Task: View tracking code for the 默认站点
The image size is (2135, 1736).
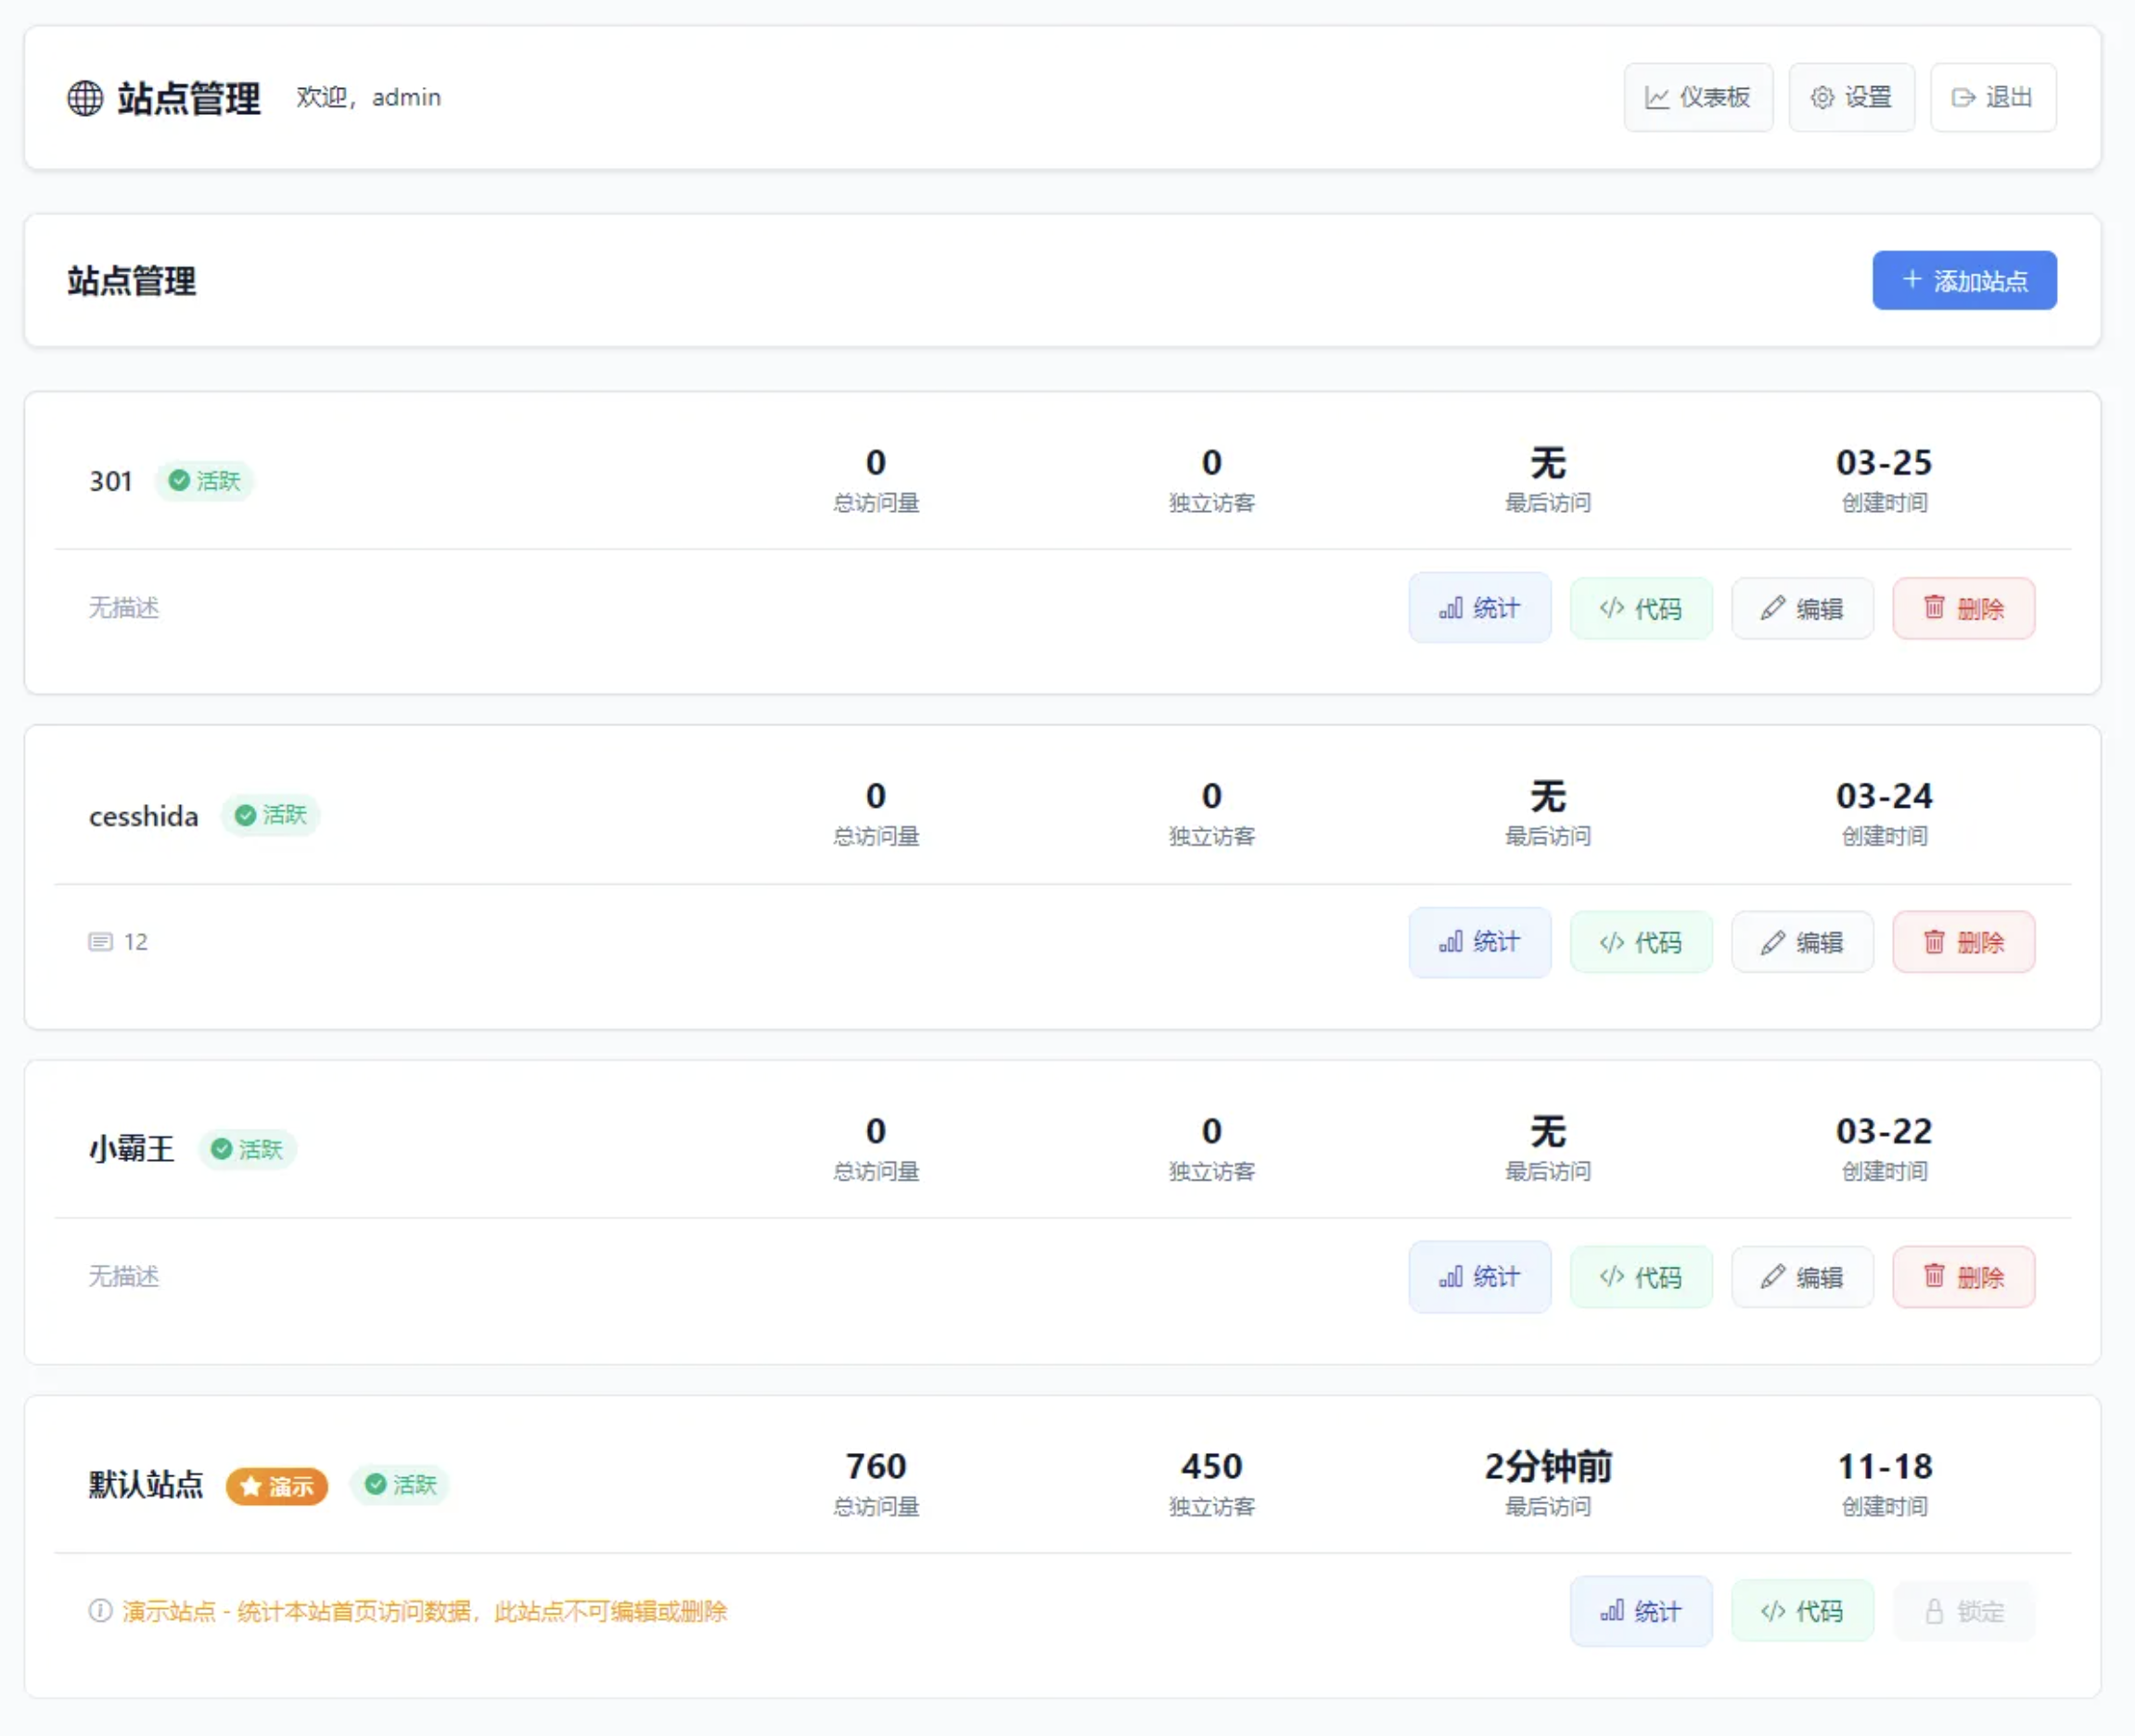Action: point(1802,1610)
